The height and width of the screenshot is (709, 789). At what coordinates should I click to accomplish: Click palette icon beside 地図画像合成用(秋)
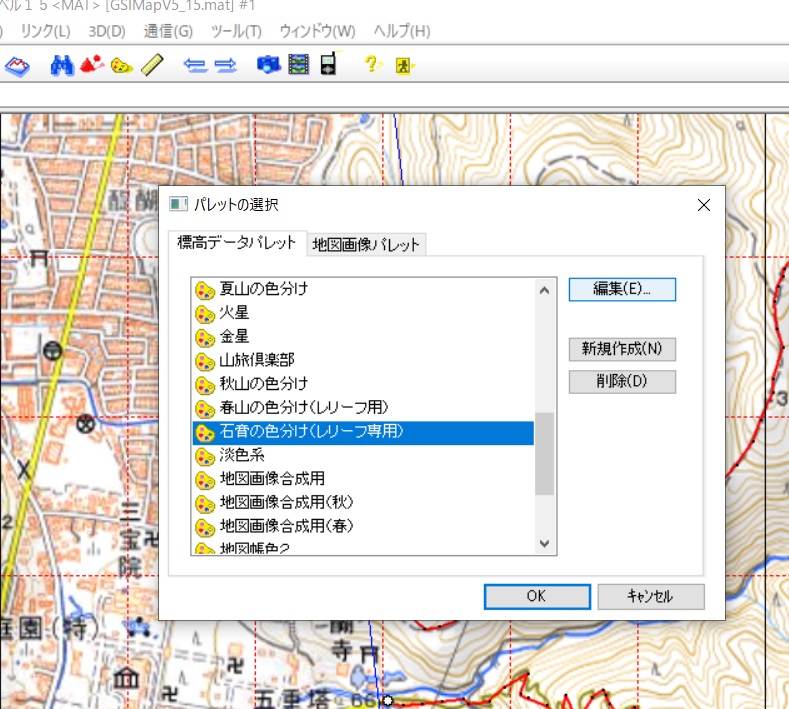205,504
